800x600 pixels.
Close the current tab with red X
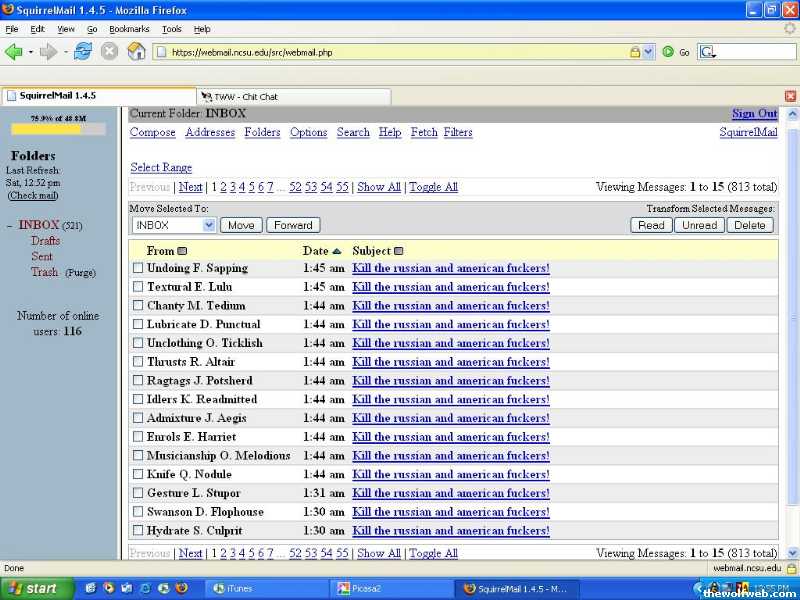point(790,96)
